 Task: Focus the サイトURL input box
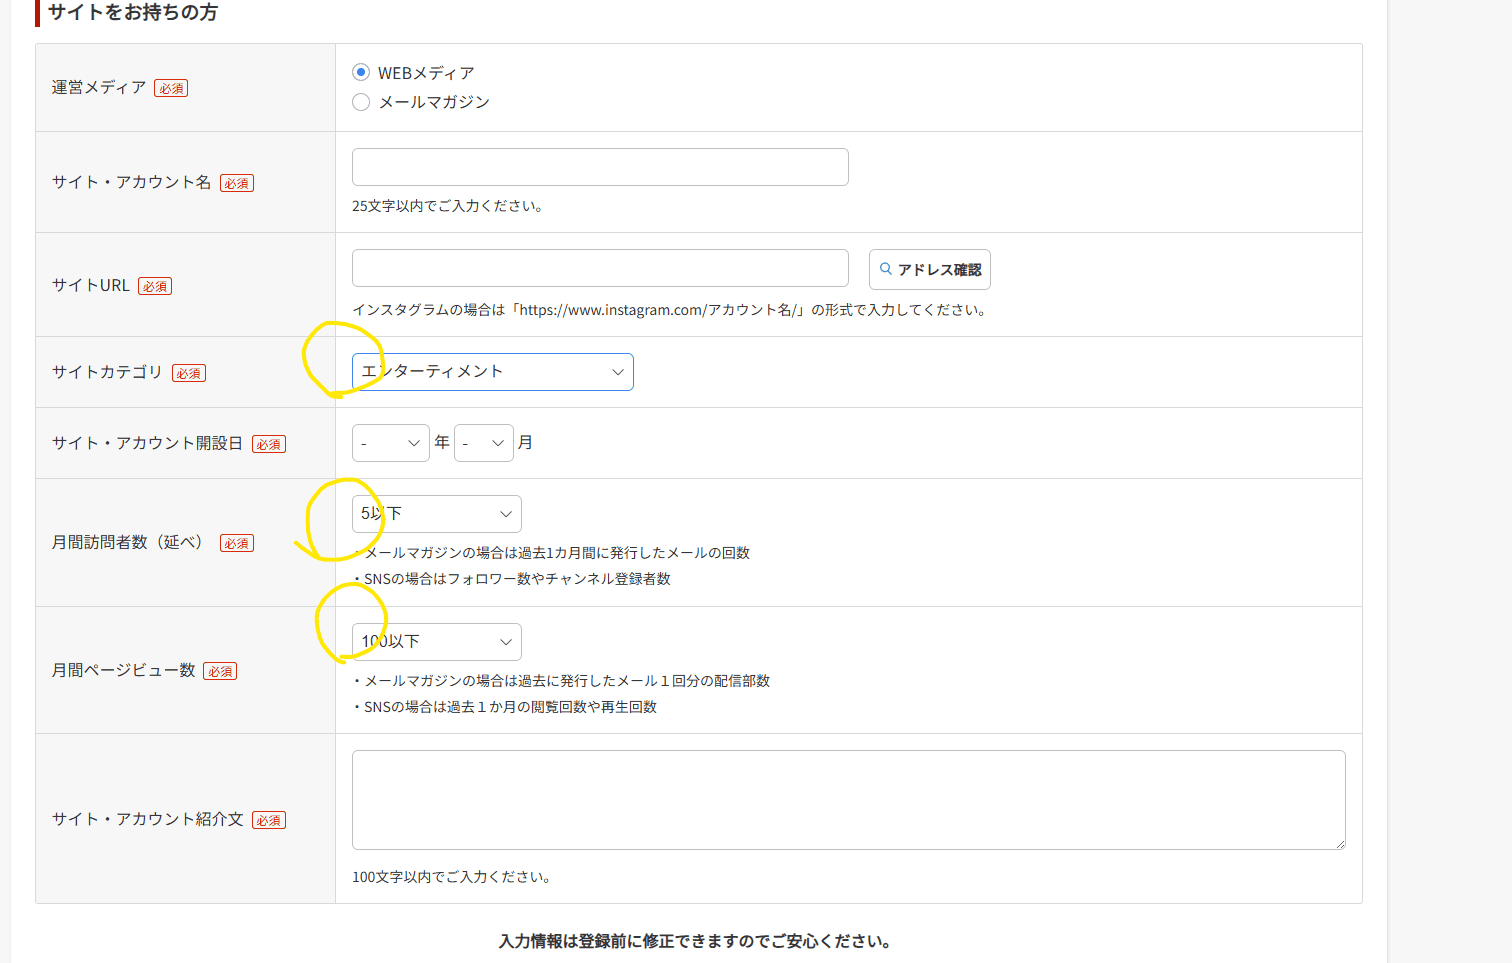(x=600, y=268)
